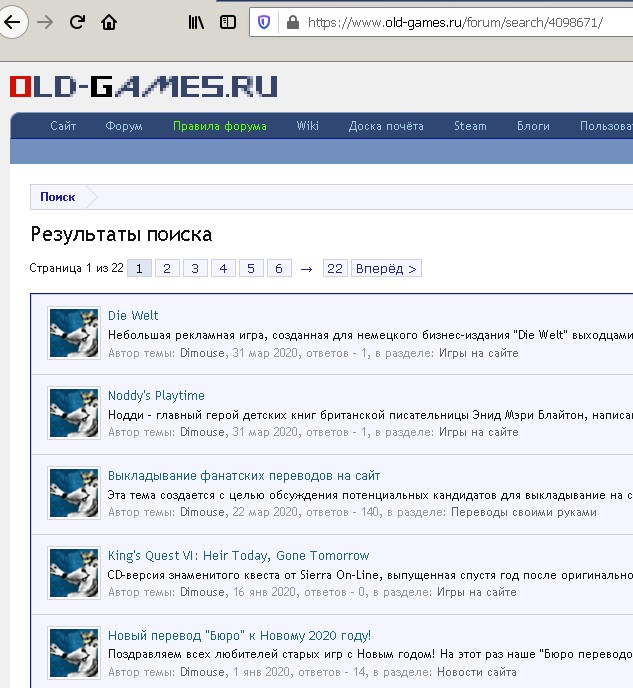Screen dimensions: 633x688
Task: Open Dimouse's profile in the Noddy's Playtime row
Action: coord(202,432)
